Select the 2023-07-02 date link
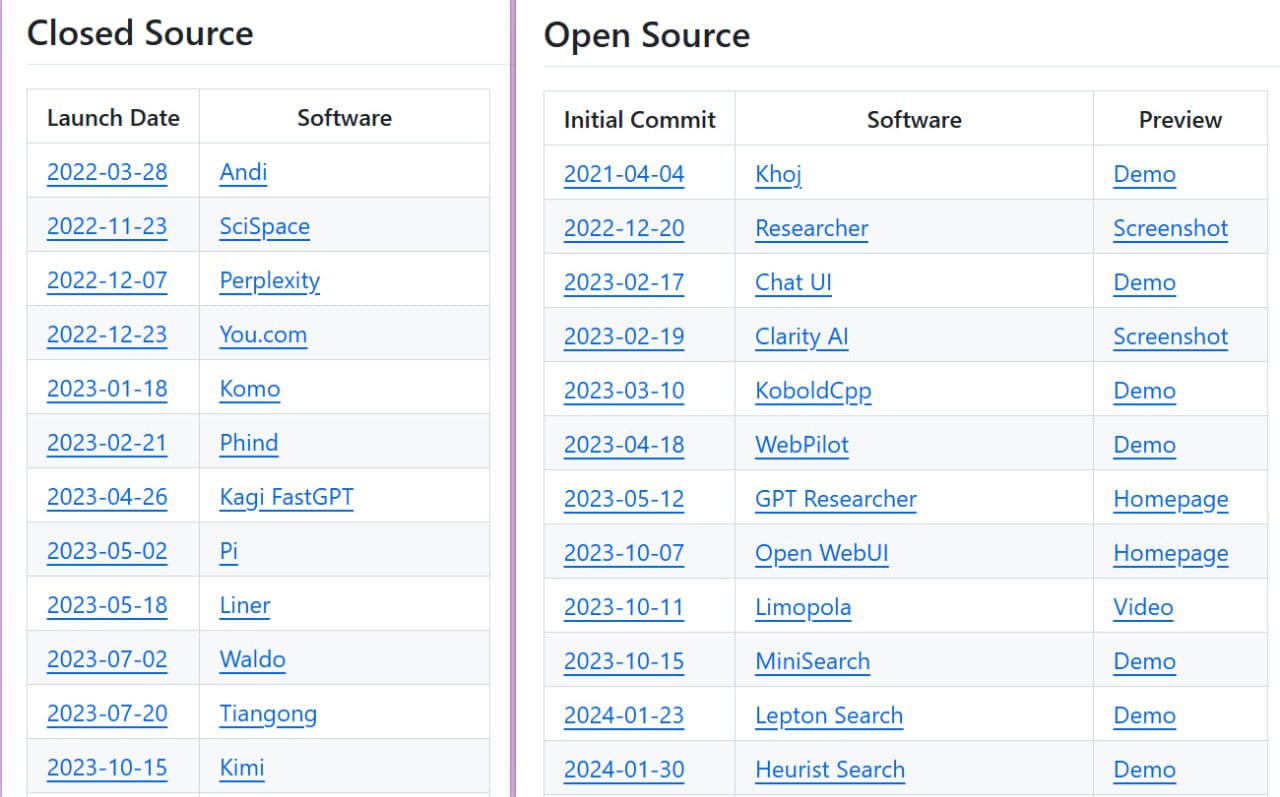 coord(107,658)
